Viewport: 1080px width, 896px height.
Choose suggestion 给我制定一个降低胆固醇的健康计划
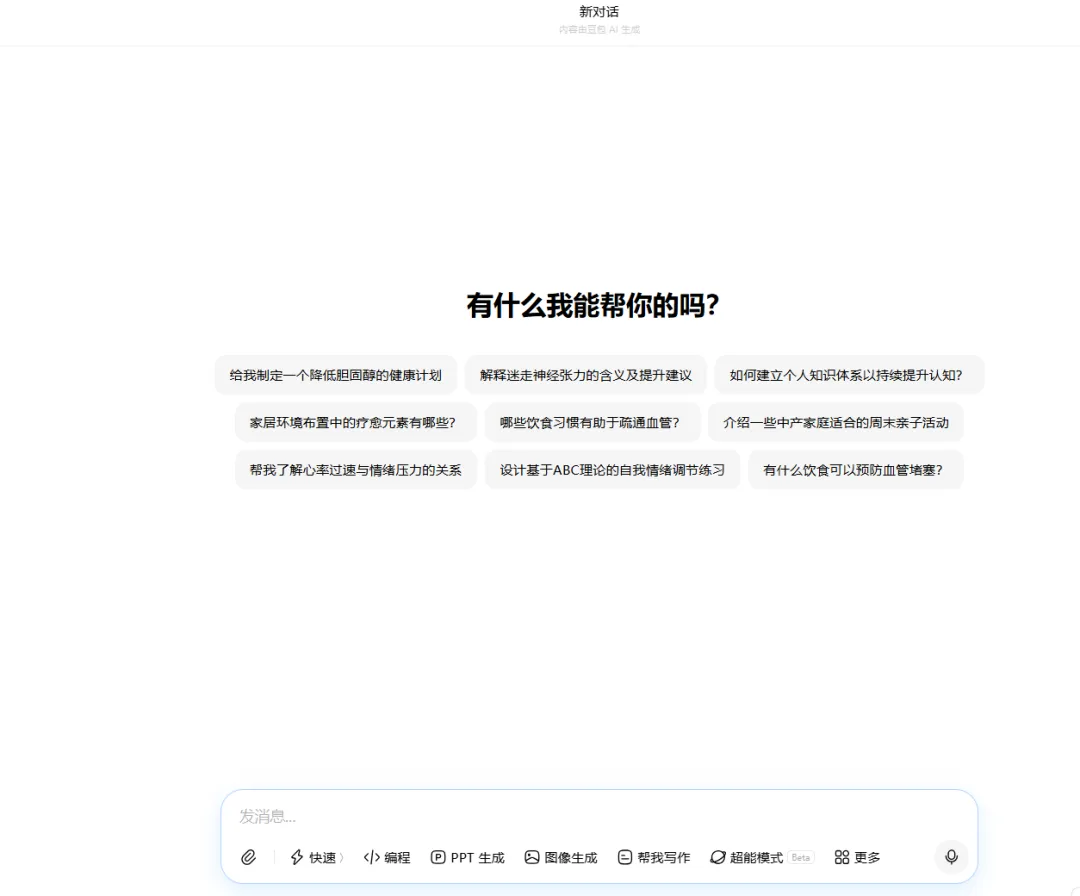pyautogui.click(x=335, y=375)
